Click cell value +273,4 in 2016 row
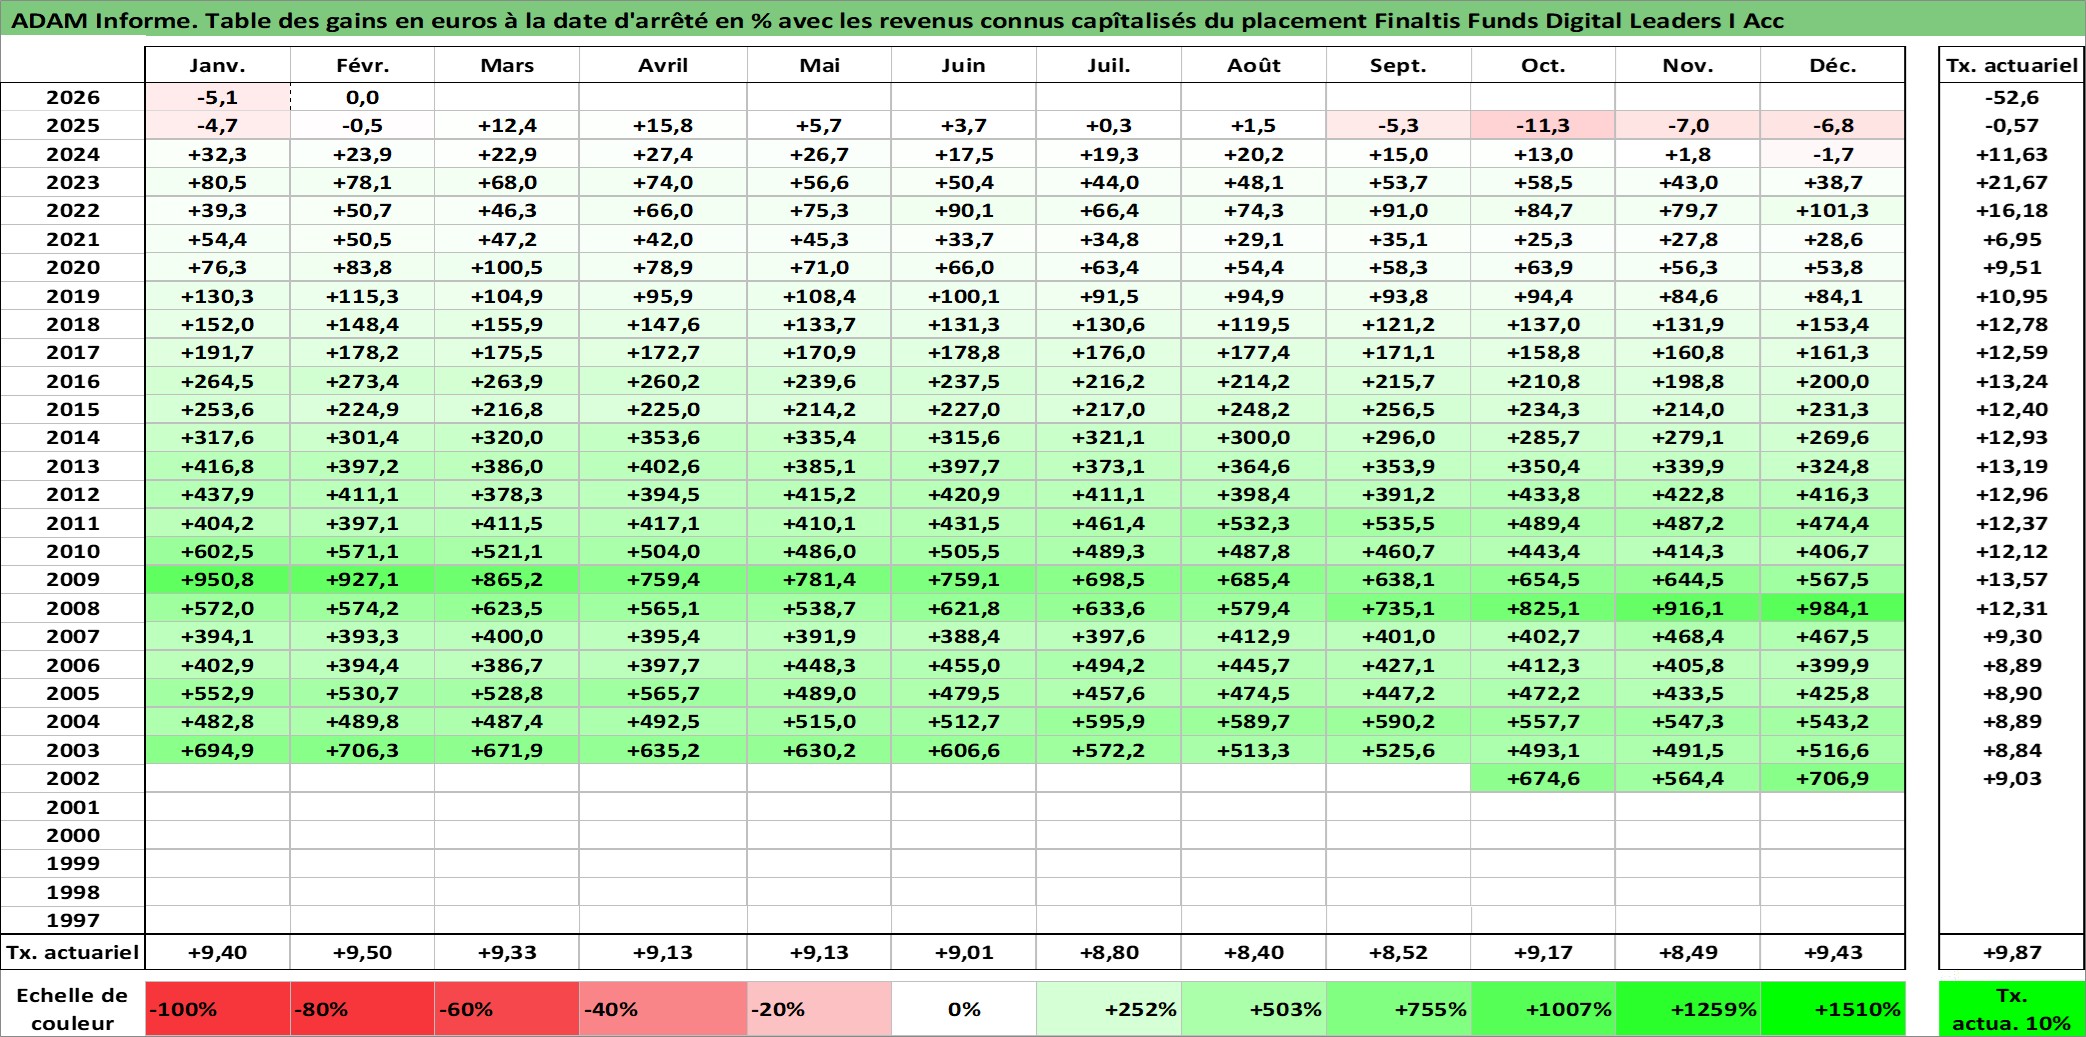This screenshot has width=2086, height=1037. 362,381
